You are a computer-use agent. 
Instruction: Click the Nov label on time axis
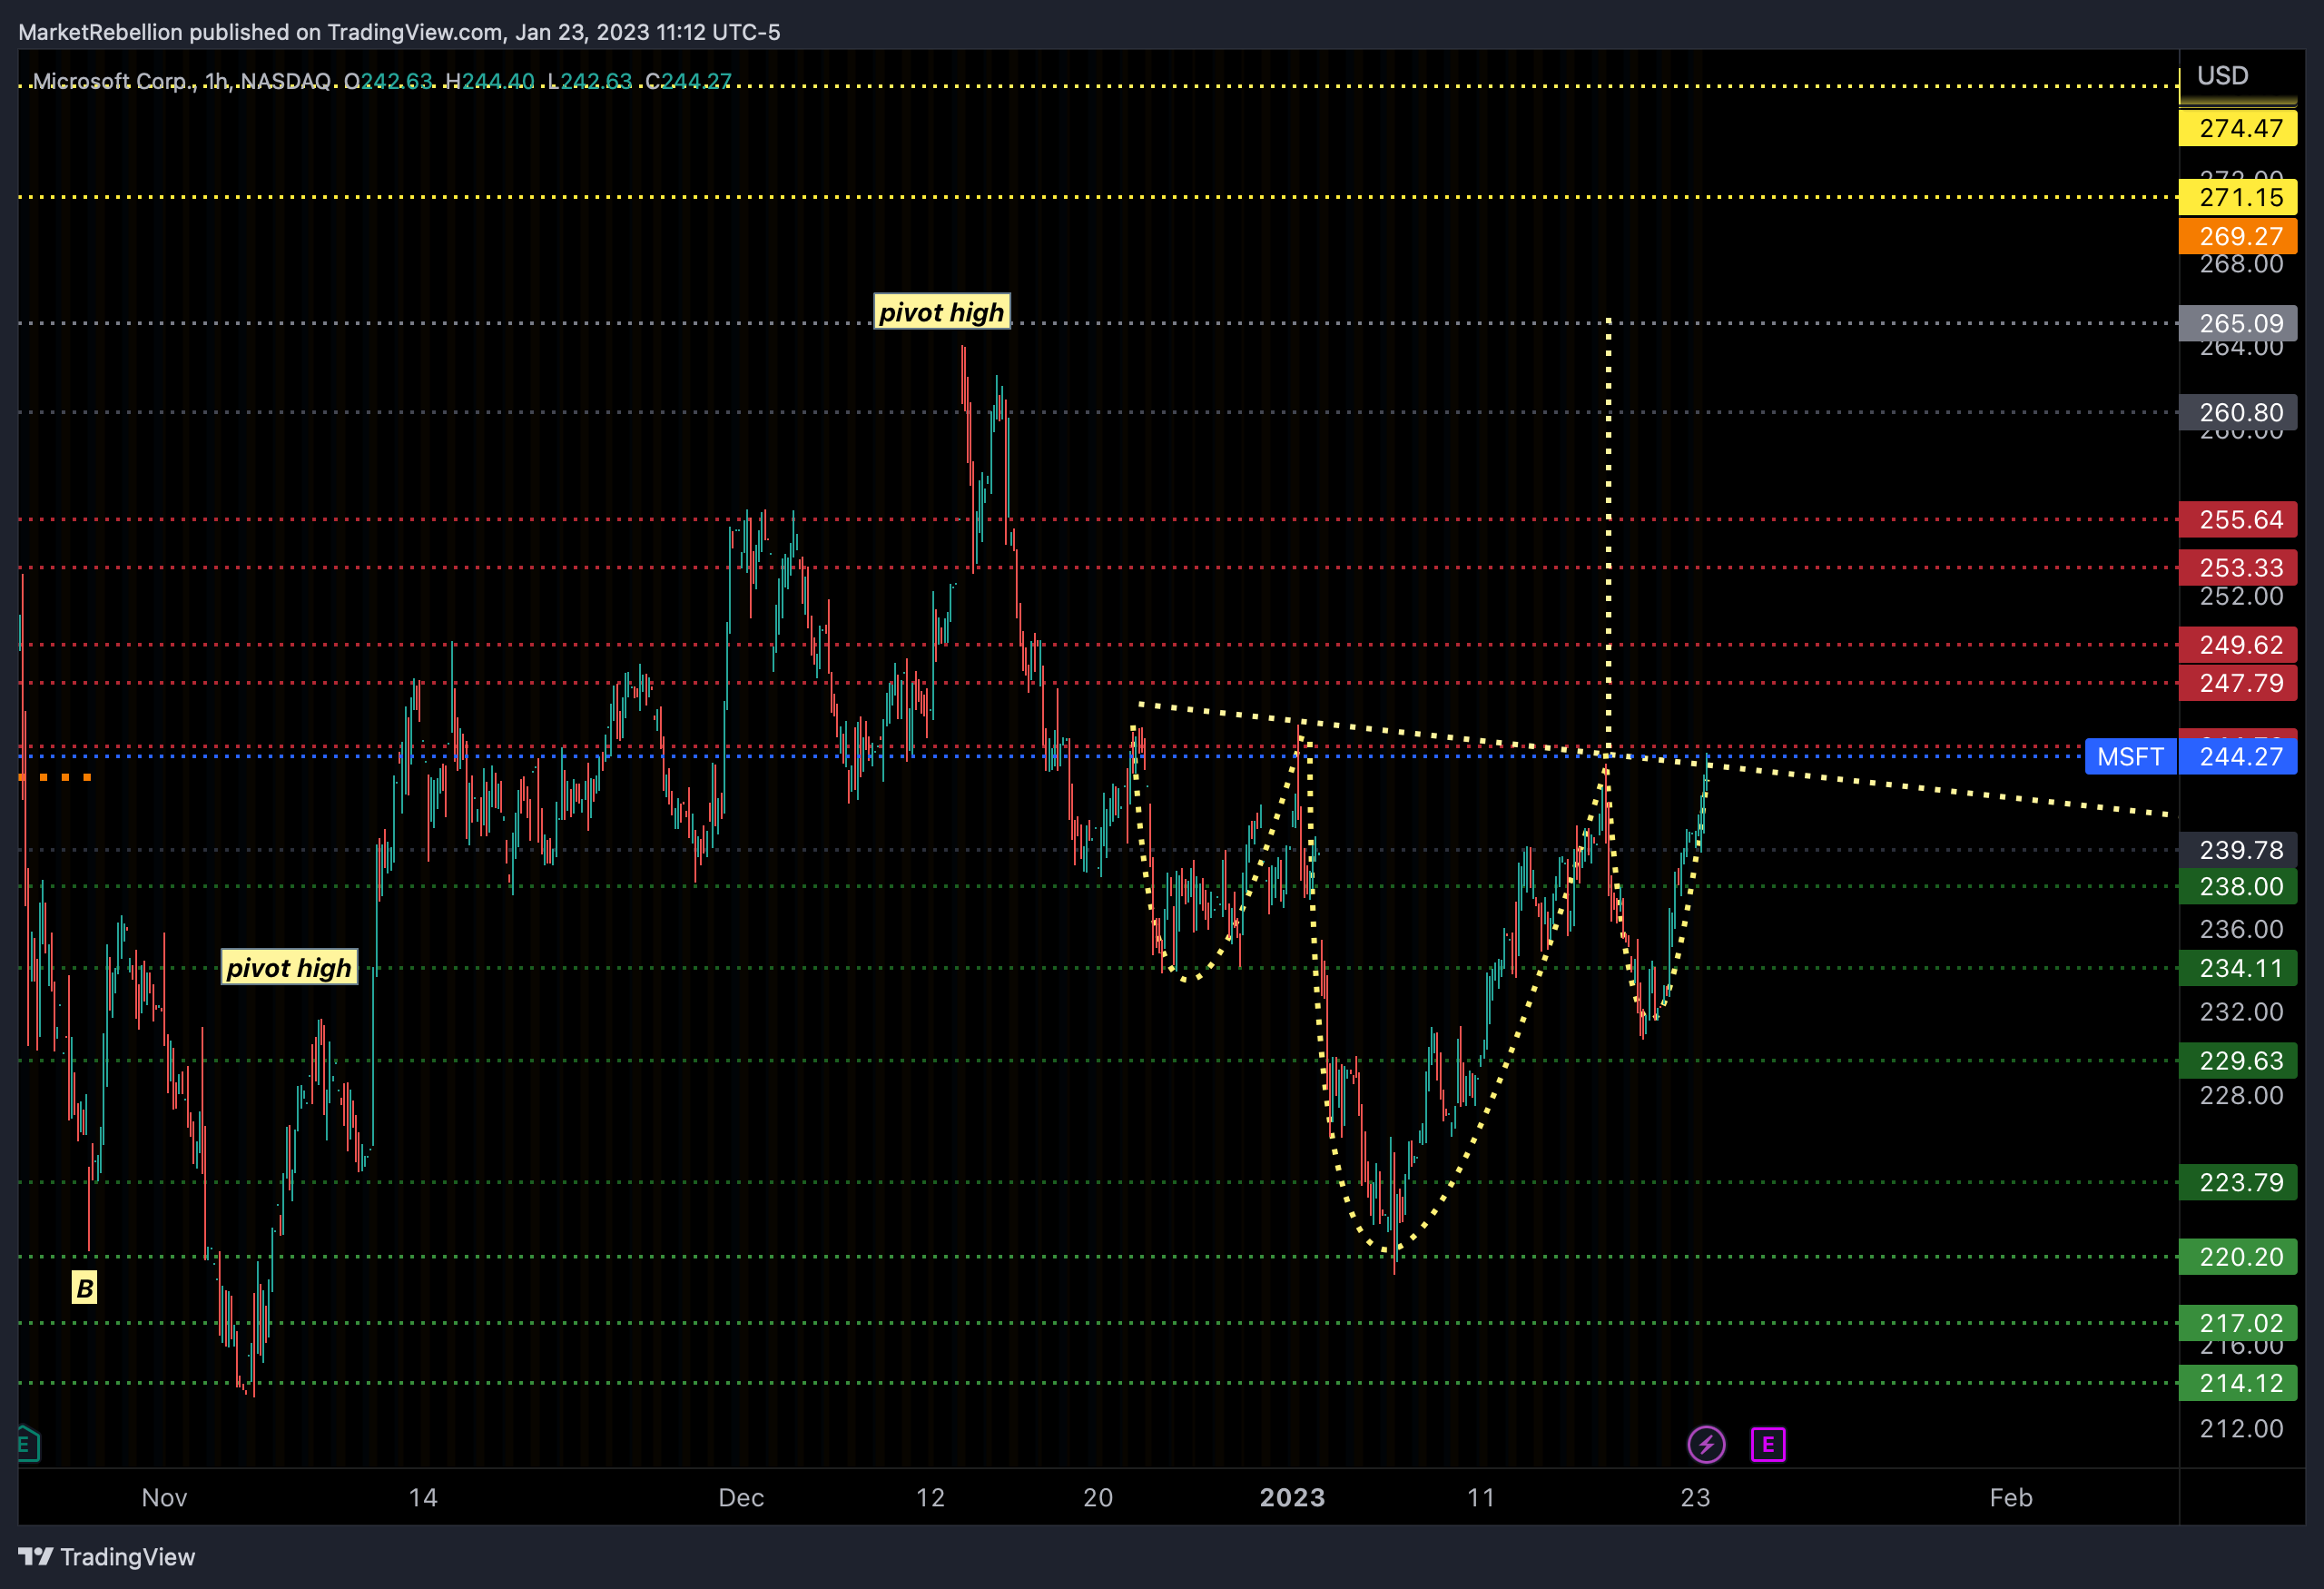164,1497
